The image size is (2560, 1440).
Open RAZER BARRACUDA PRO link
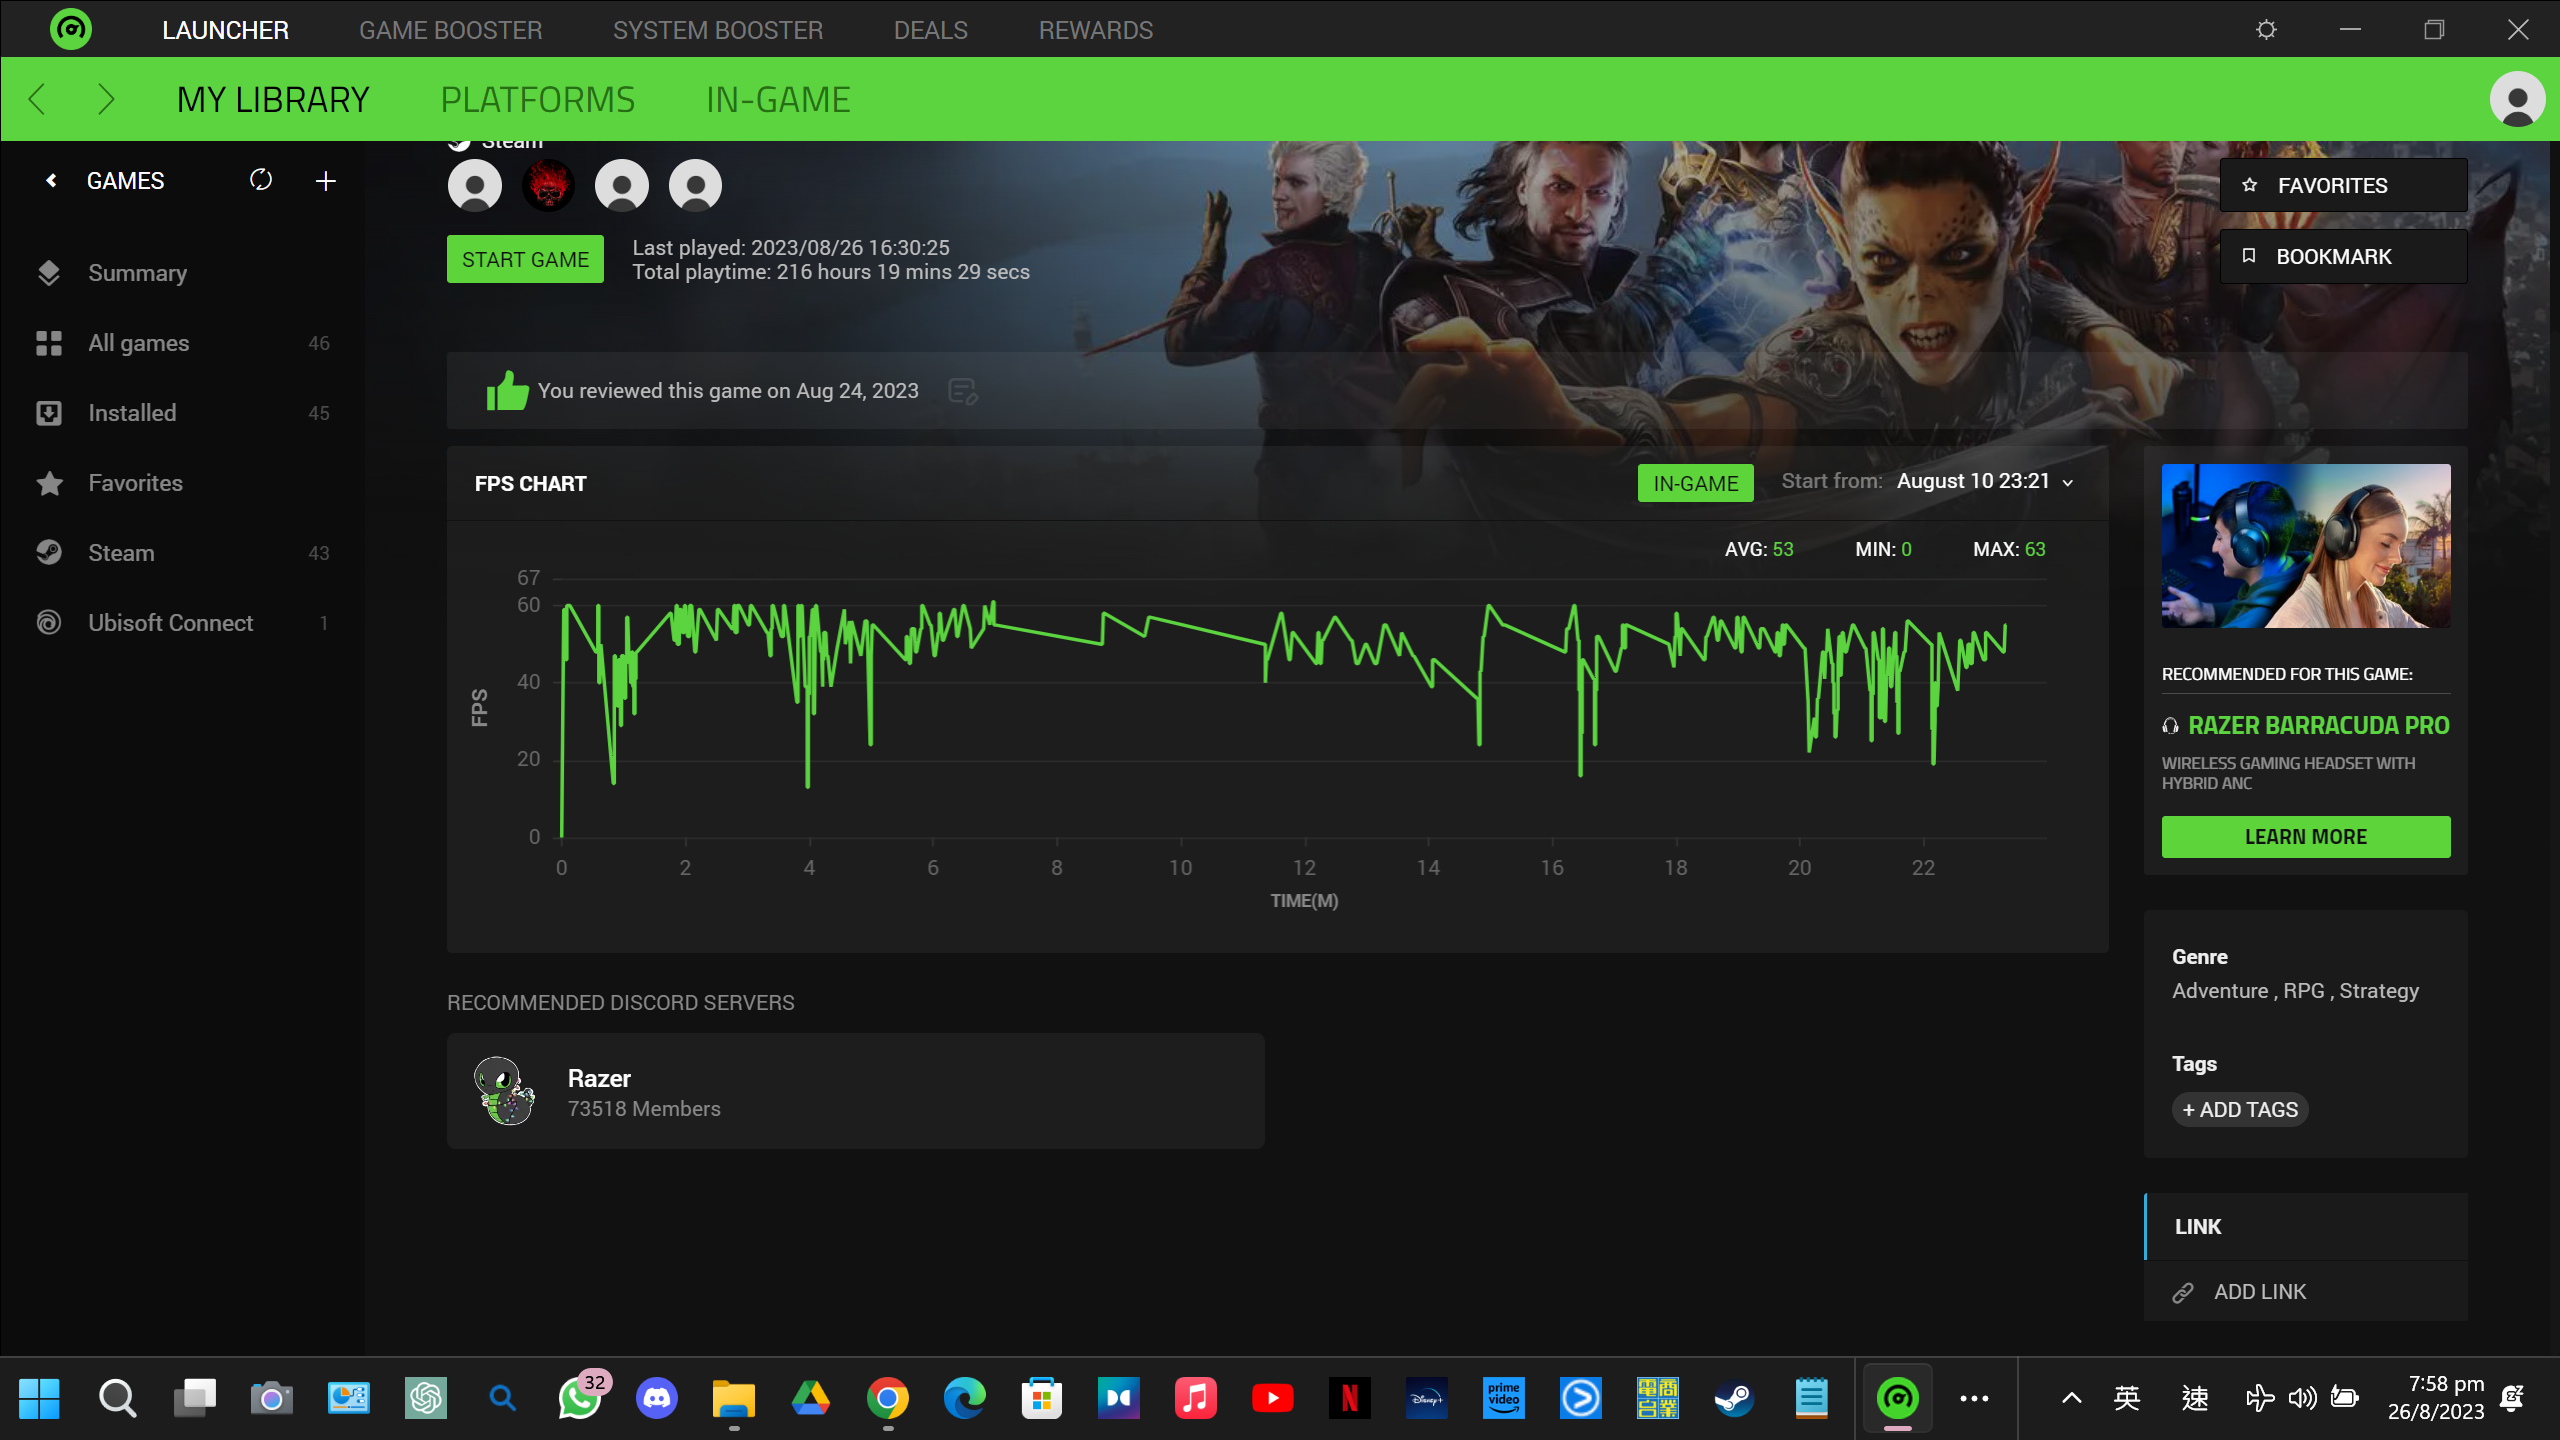[2318, 725]
